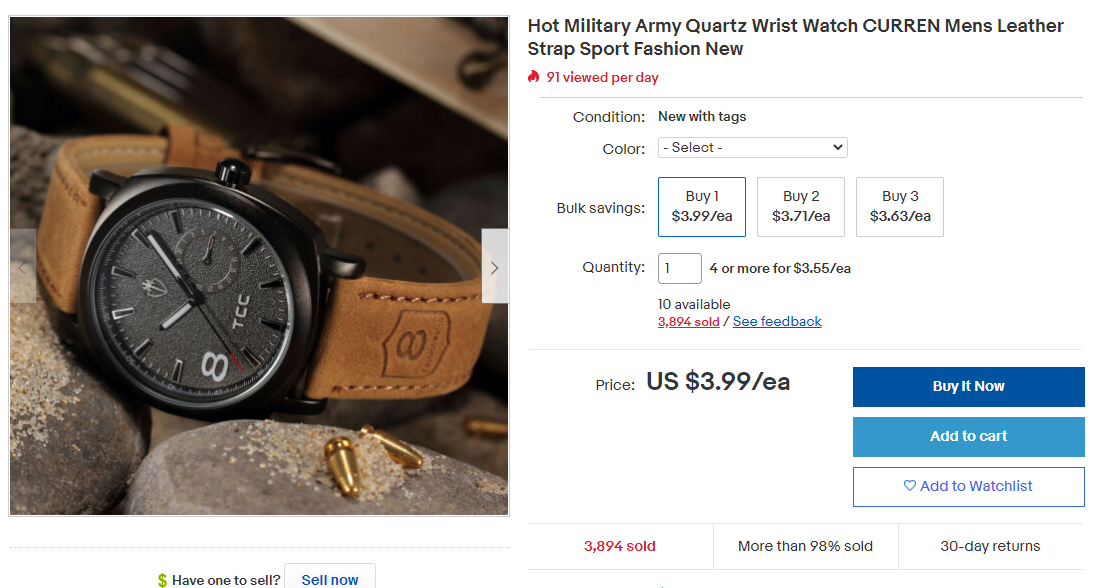The image size is (1102, 588).
Task: Pick the Buy 3 at $3.63/ea bulk option
Action: coord(900,207)
